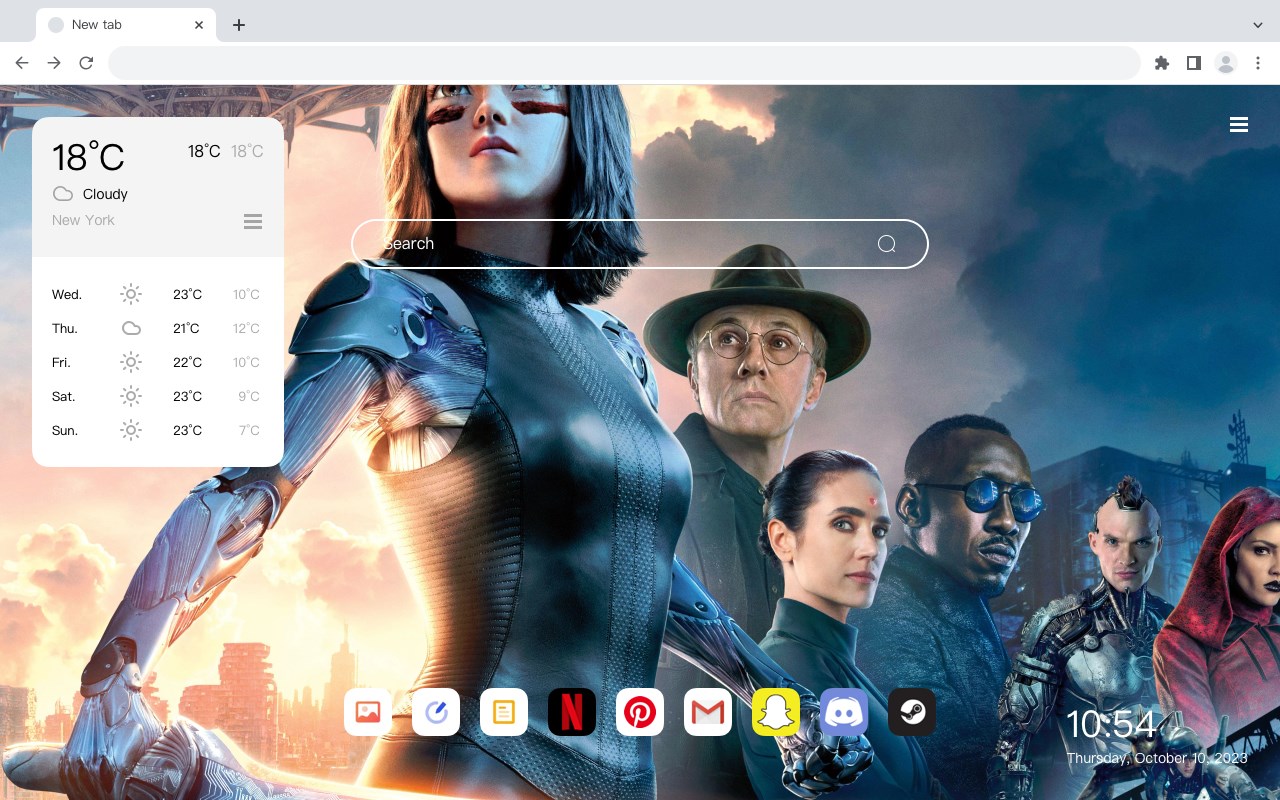The image size is (1280, 800).
Task: Go forward to the next page
Action: point(54,63)
